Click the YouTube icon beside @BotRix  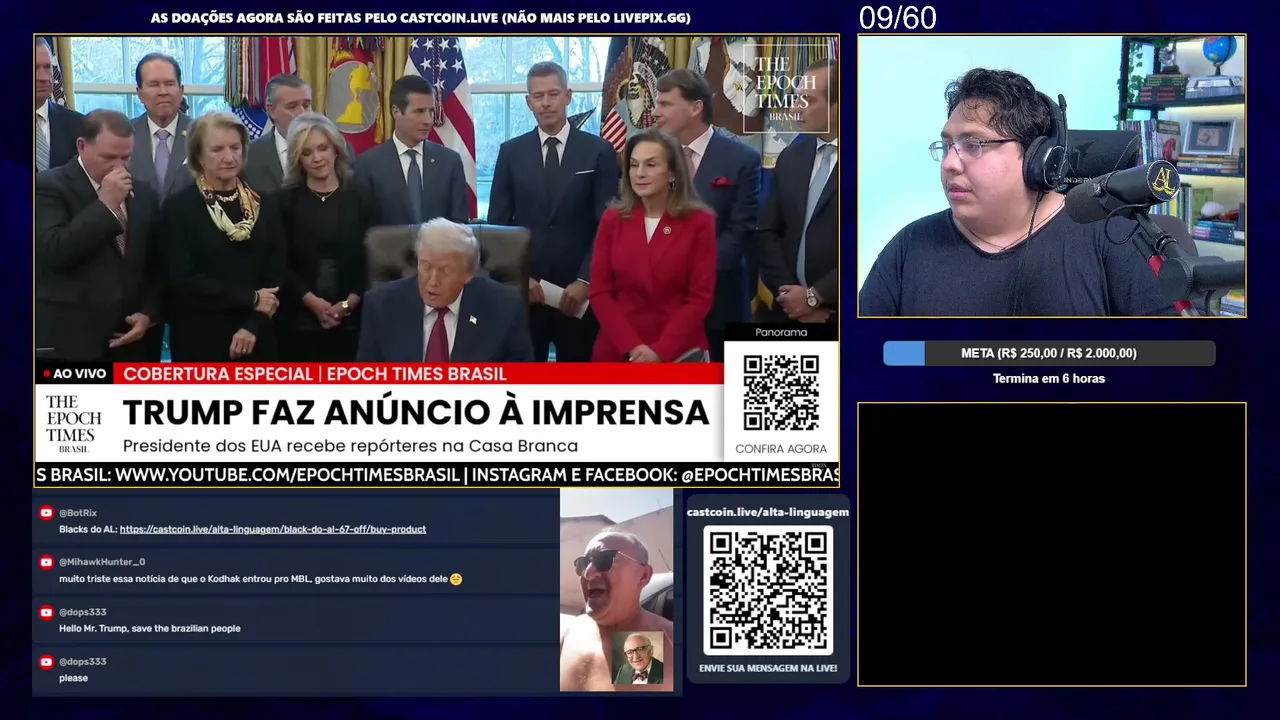(x=46, y=513)
